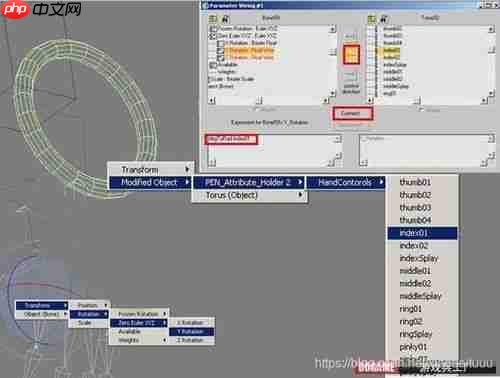Screen dimensions: 500x378
Task: Choose middle02 from HandControls list
Action: 422,284
